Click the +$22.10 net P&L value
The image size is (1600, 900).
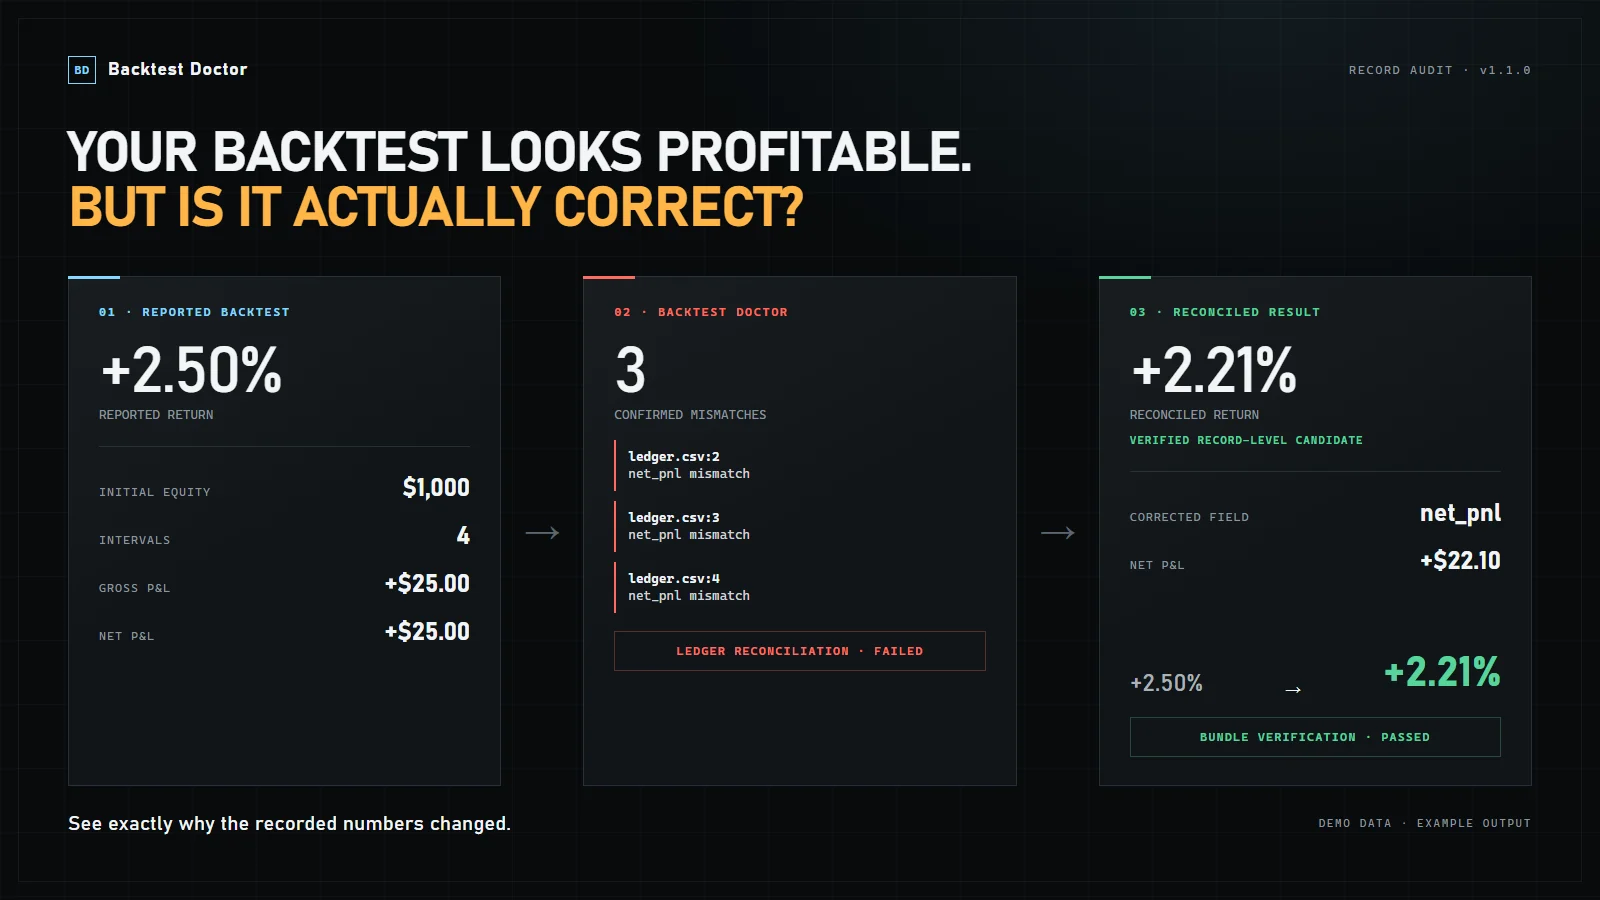click(1461, 560)
